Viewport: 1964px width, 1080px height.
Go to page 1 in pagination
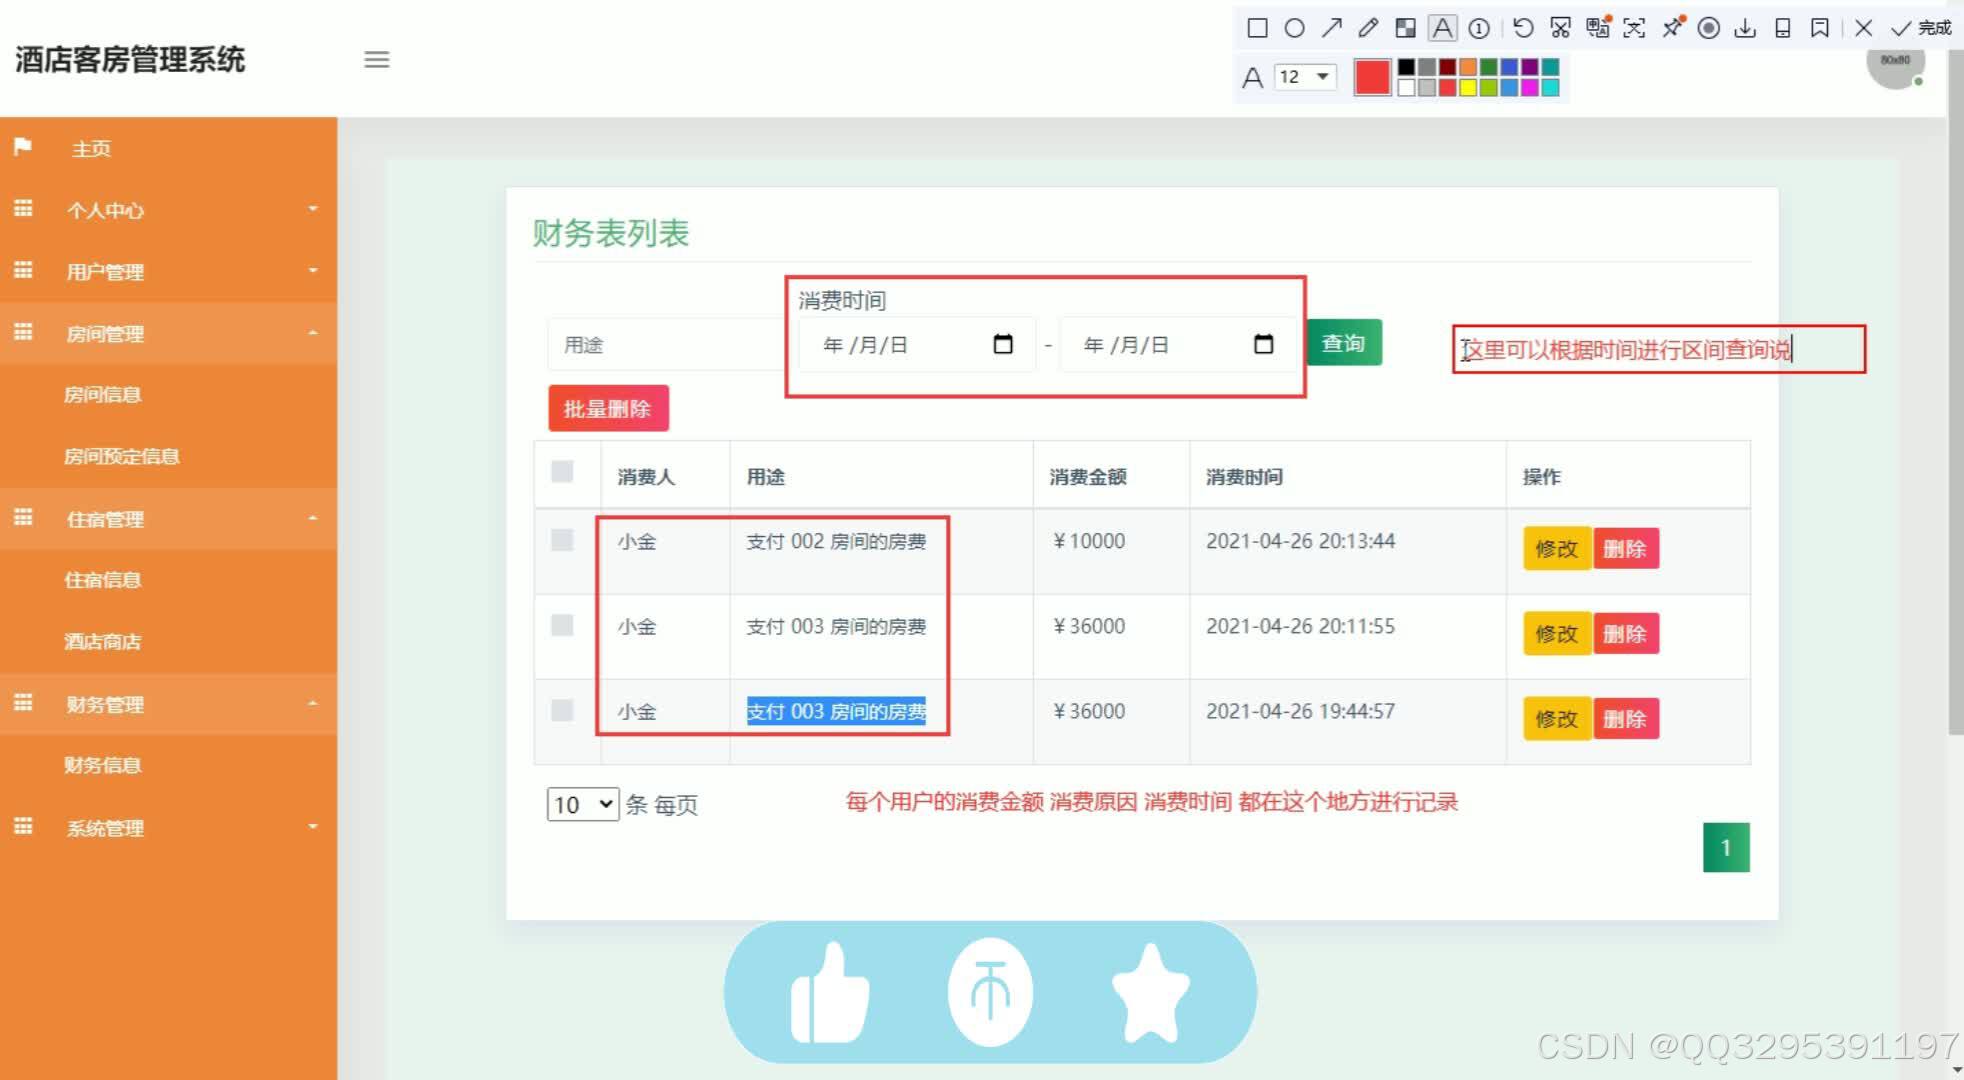pos(1726,847)
